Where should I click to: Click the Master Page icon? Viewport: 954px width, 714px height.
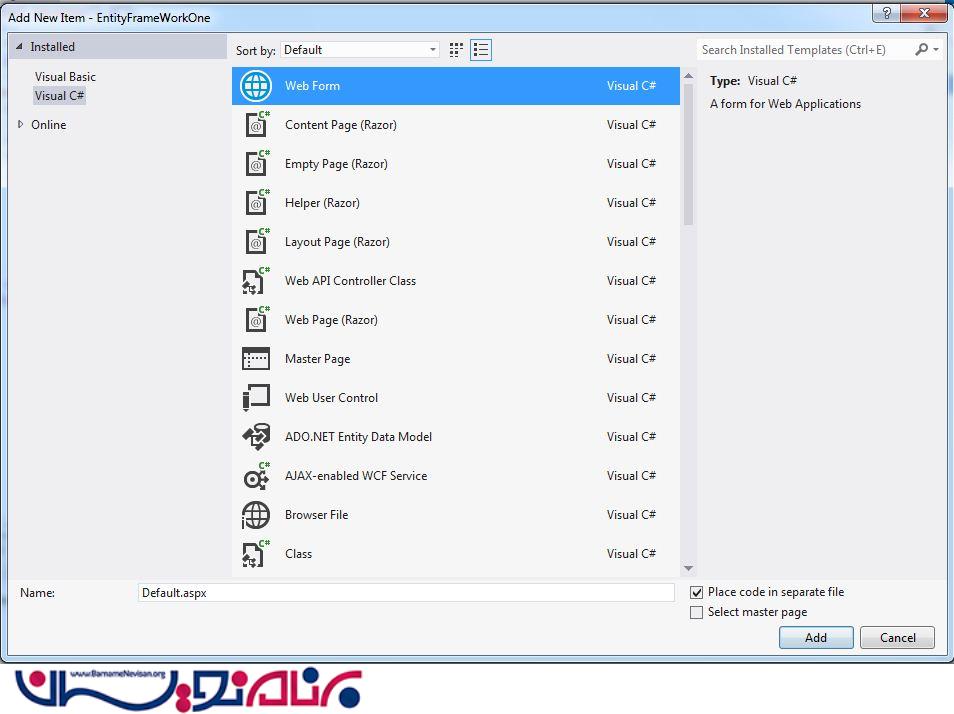[x=256, y=359]
